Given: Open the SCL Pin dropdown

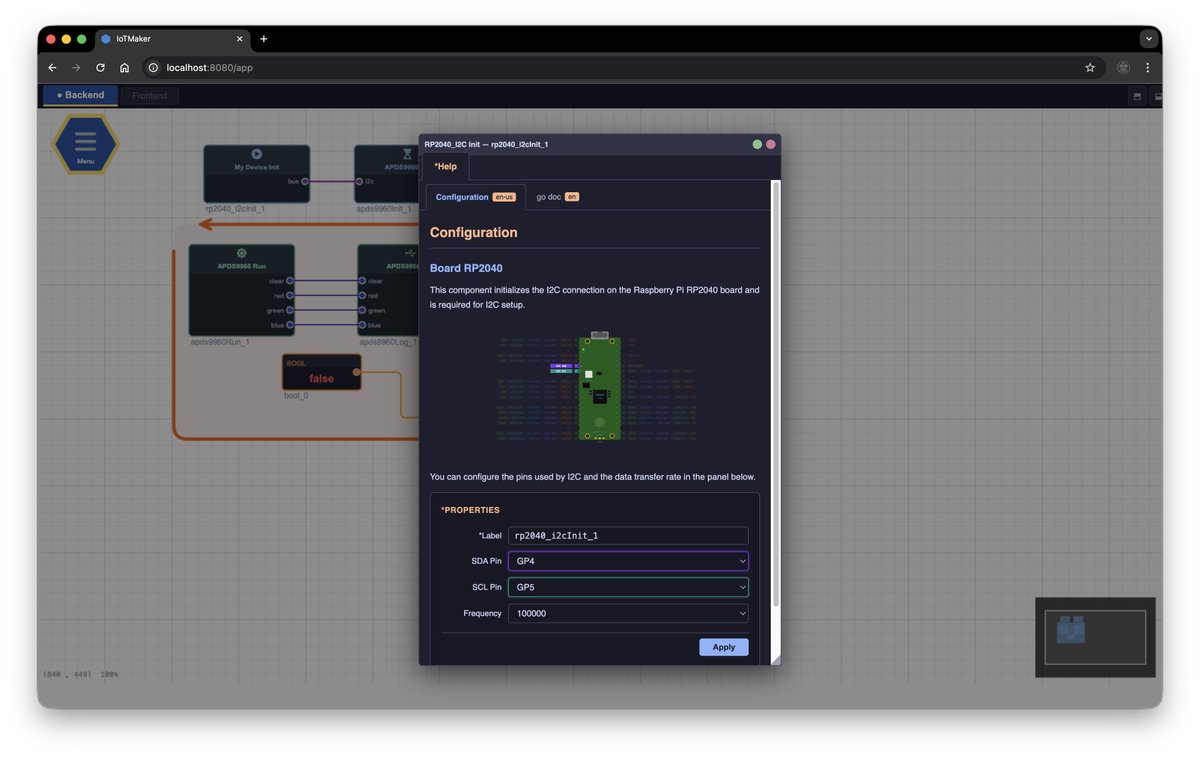Looking at the screenshot, I should click(x=628, y=587).
